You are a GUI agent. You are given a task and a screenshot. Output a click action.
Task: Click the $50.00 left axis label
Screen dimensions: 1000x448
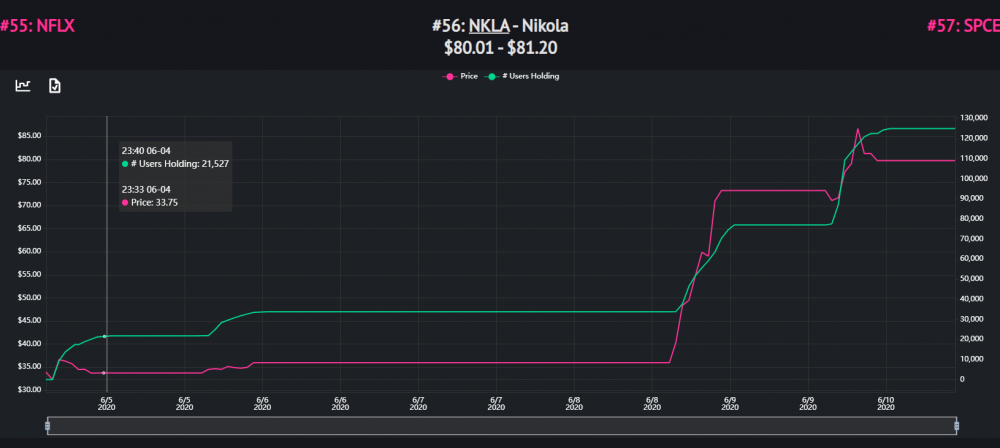tap(29, 297)
